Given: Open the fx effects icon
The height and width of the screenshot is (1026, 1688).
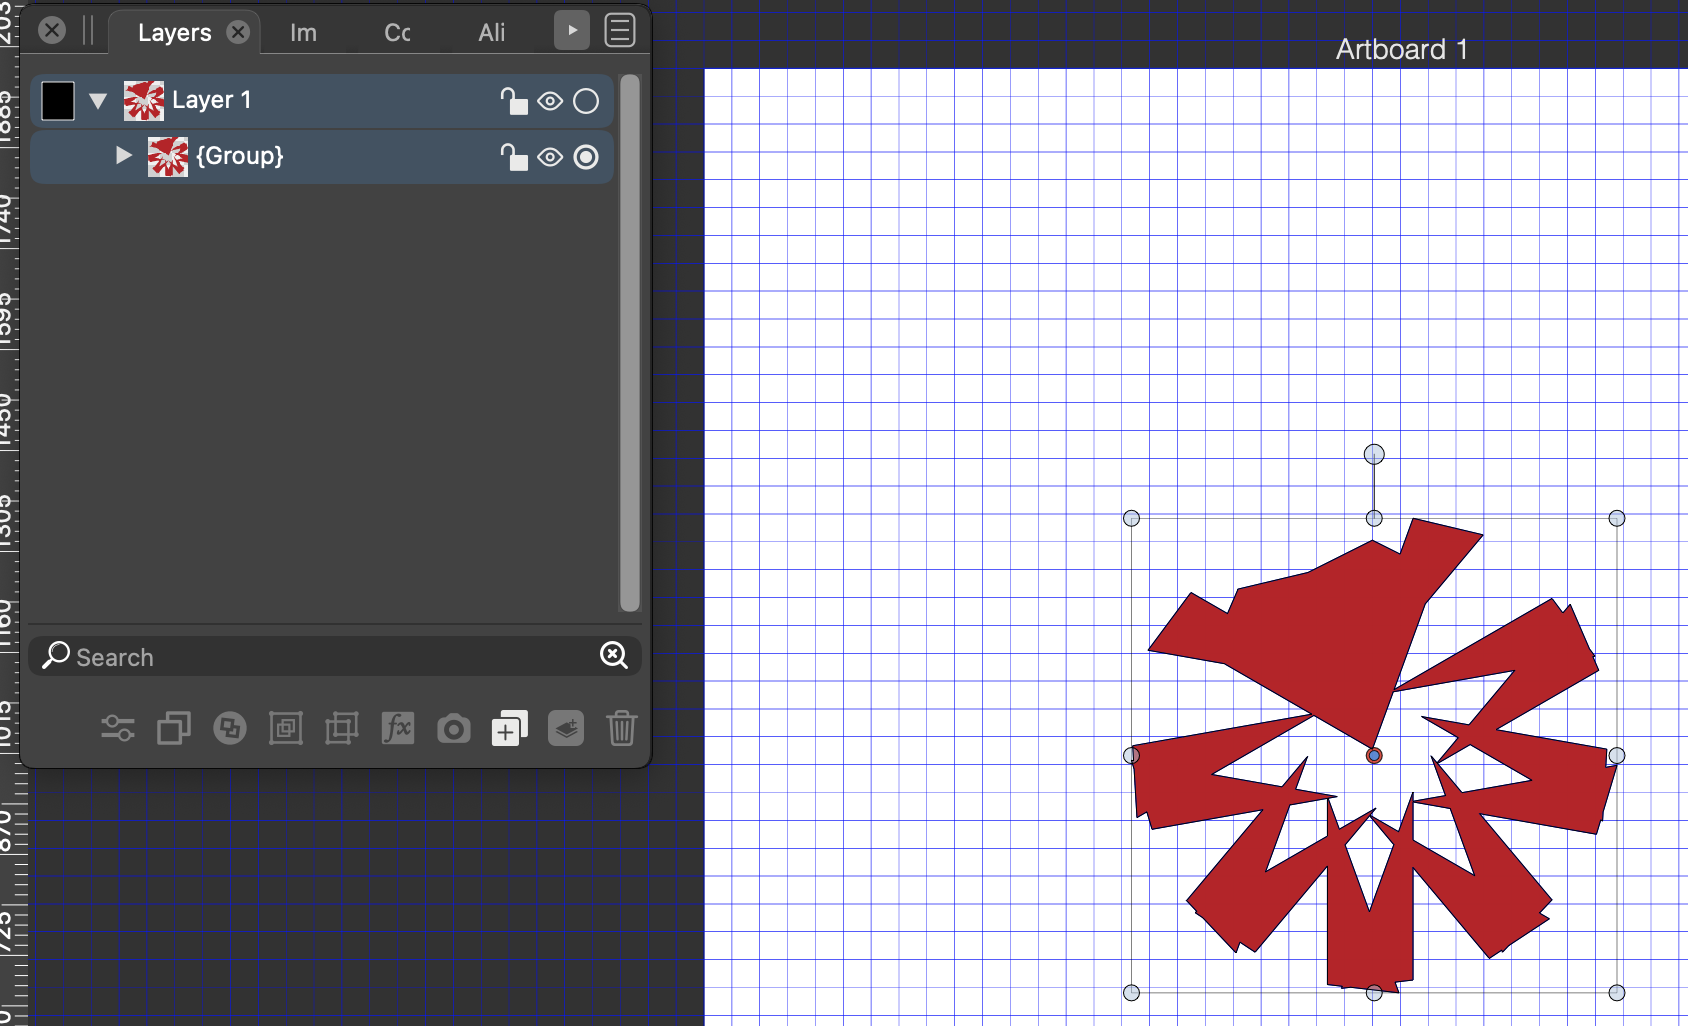Looking at the screenshot, I should click(x=397, y=728).
